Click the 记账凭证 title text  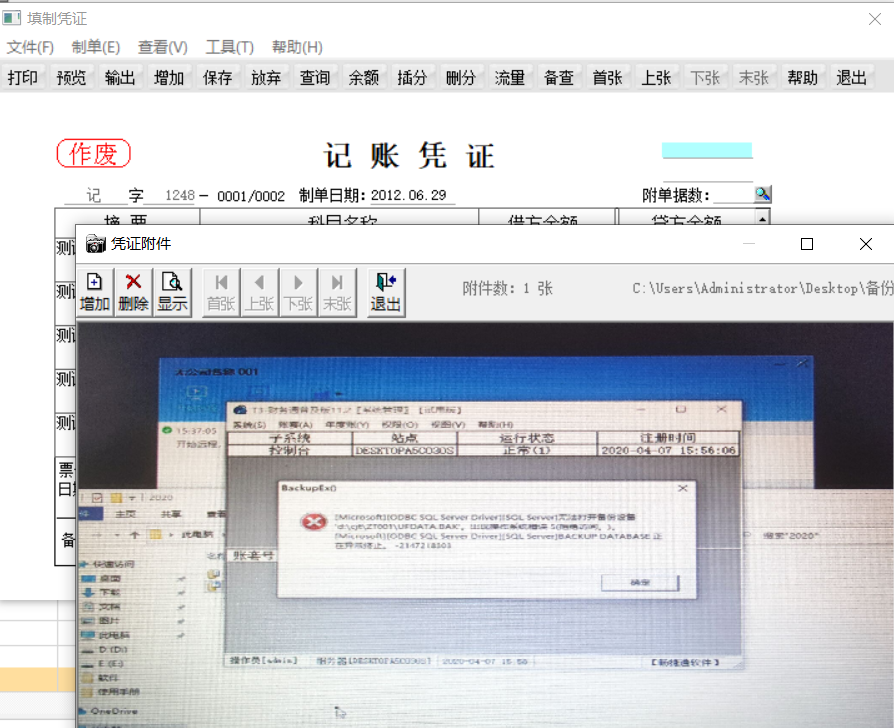pos(409,155)
